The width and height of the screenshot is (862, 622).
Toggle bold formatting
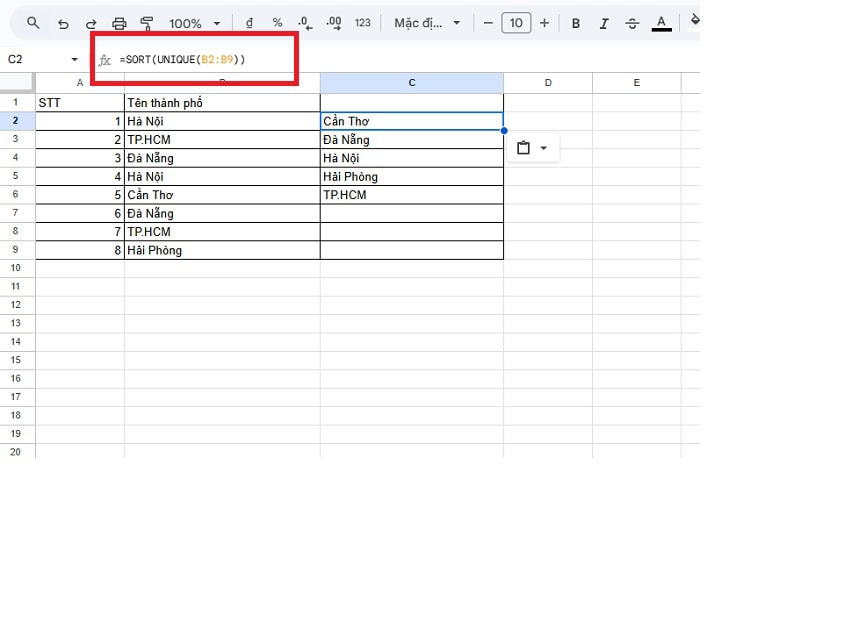tap(576, 22)
